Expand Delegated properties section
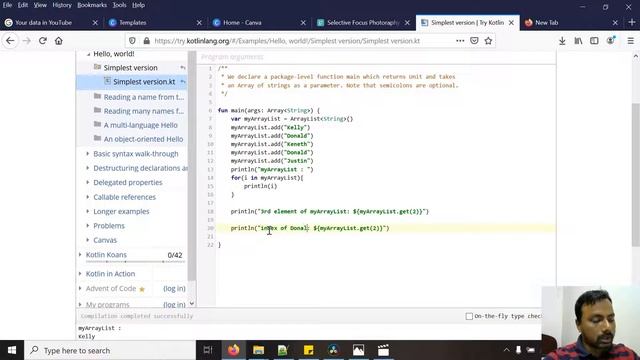 (88, 182)
